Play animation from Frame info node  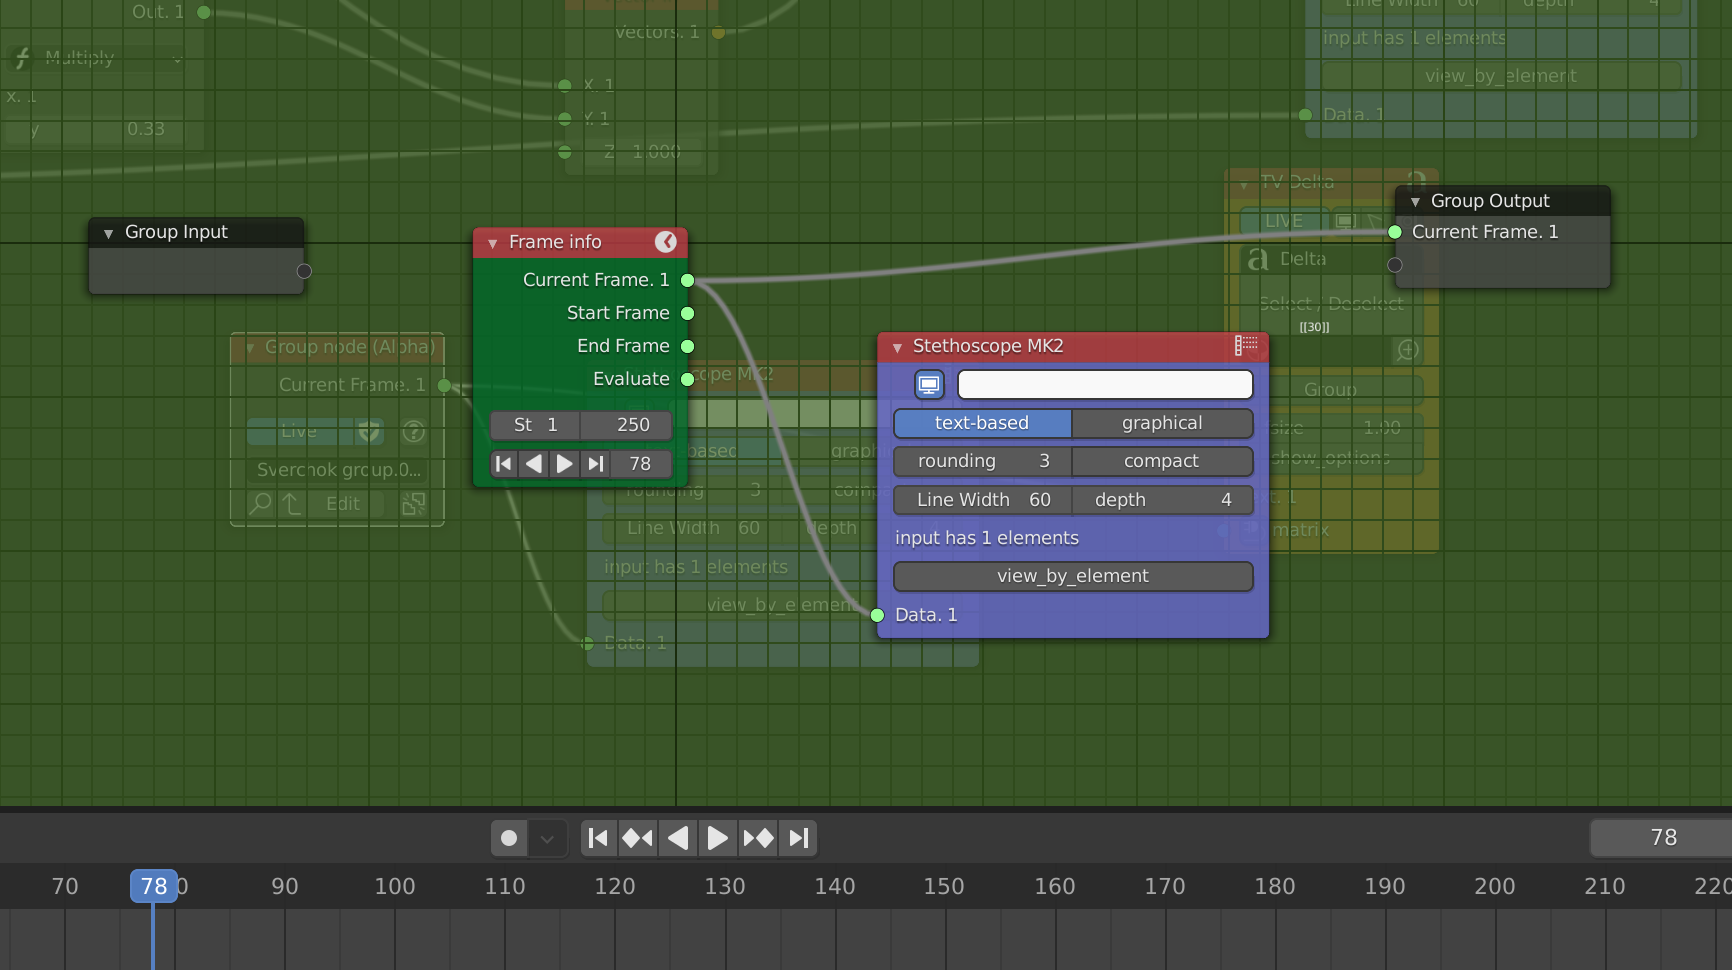point(564,464)
